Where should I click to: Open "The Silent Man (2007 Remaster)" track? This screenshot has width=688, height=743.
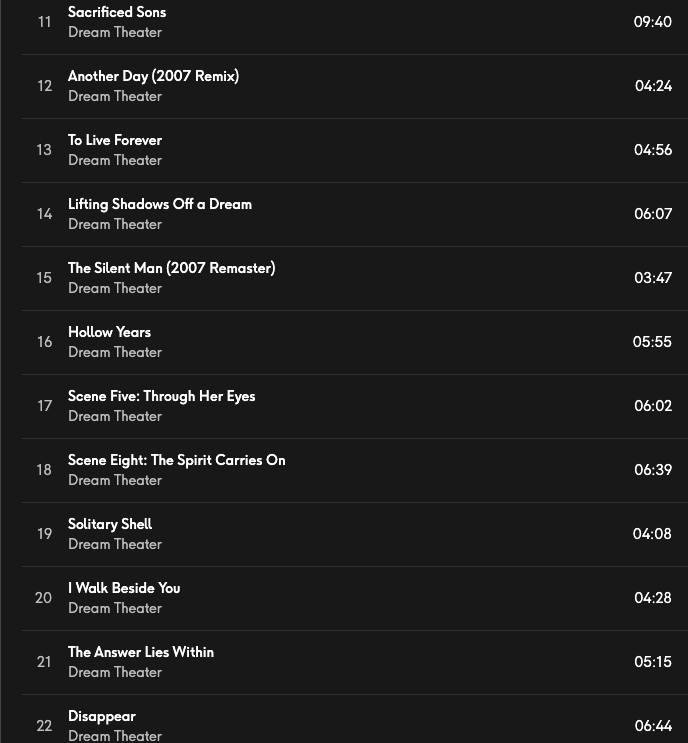click(171, 268)
